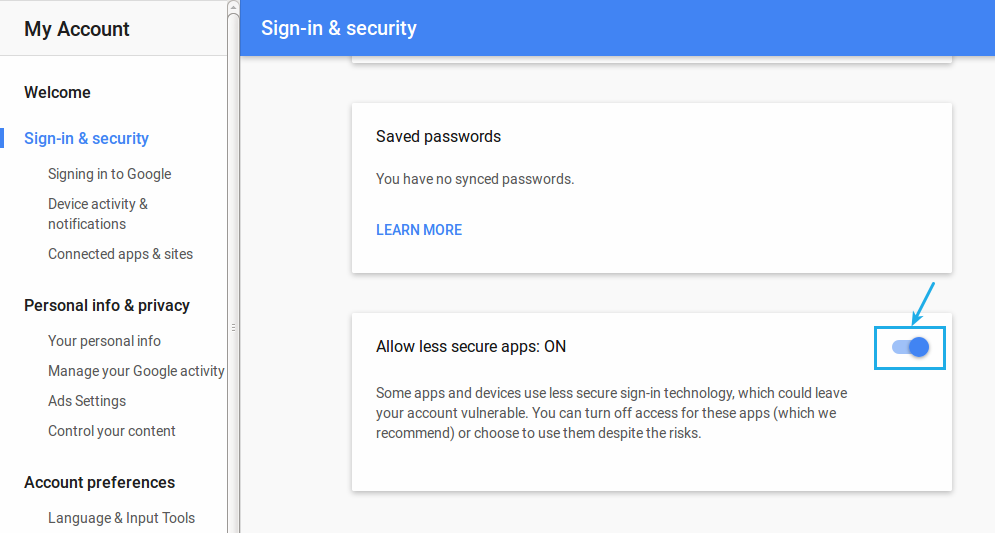This screenshot has height=533, width=995.
Task: Click the sidebar scrollbar up arrow
Action: (234, 7)
